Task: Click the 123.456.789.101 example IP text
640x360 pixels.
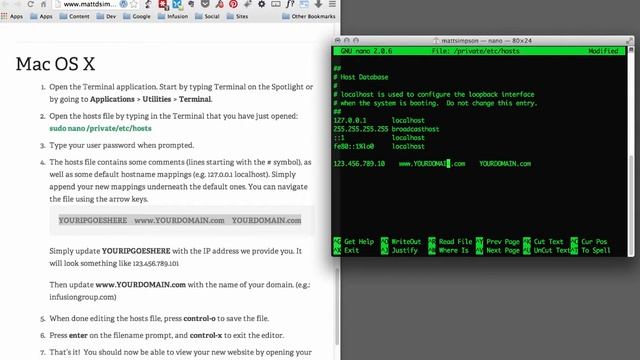Action: [156, 264]
